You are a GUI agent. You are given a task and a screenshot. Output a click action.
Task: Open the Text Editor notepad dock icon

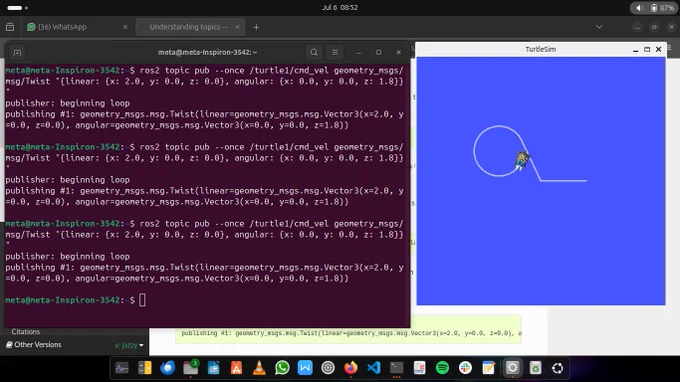pos(488,368)
